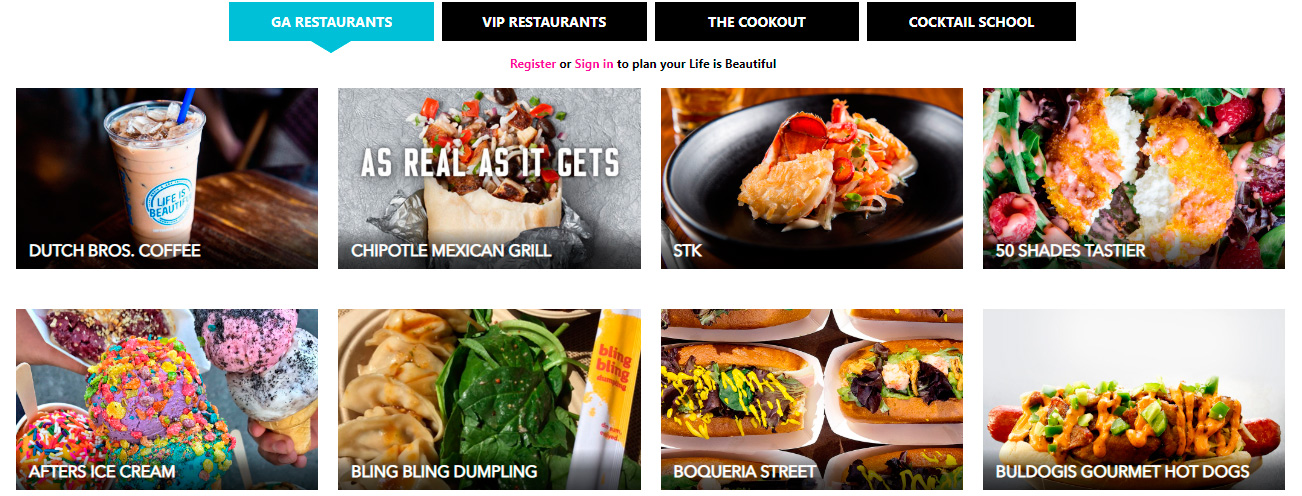Select the STK restaurant image
Viewport: 1302px width, 496px height.
[812, 178]
